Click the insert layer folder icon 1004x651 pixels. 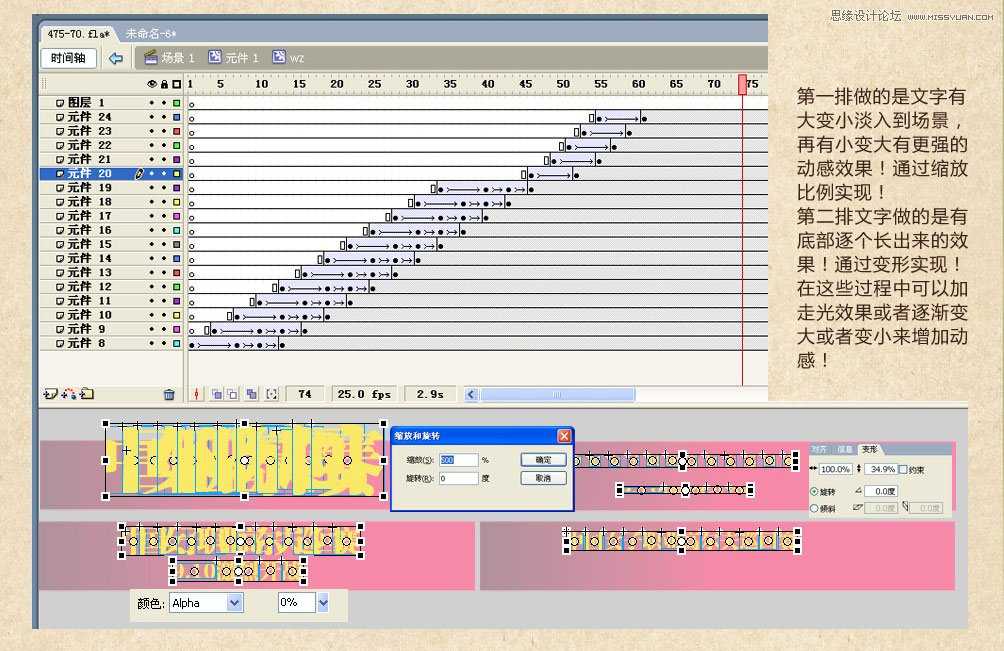coord(87,394)
